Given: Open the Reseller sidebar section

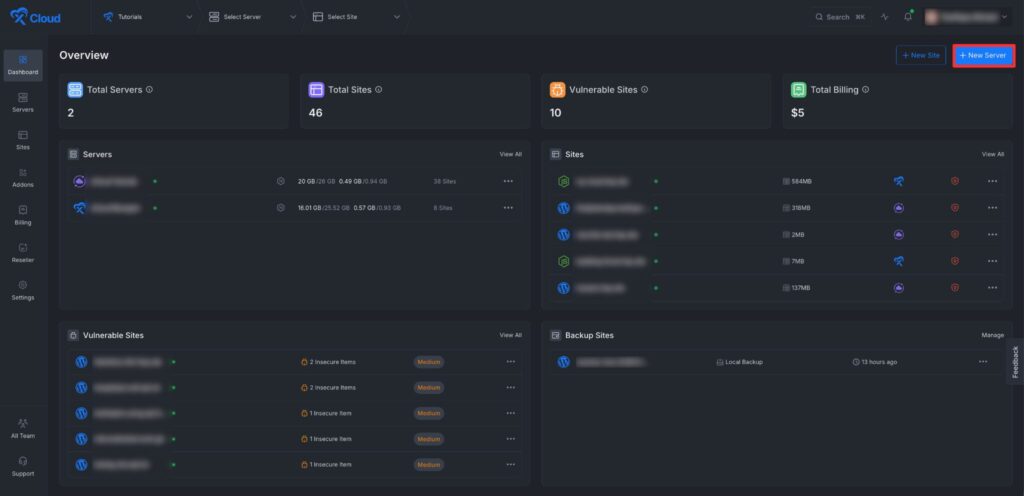Looking at the screenshot, I should [23, 253].
